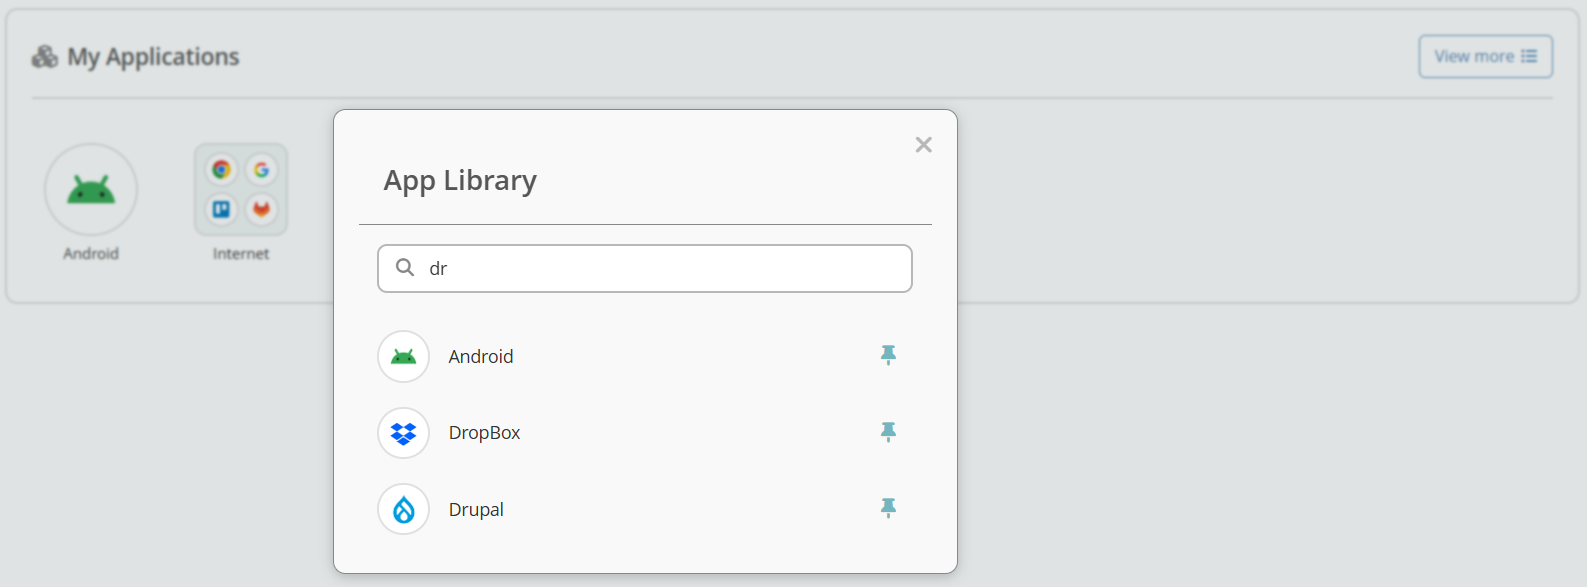This screenshot has width=1587, height=587.
Task: Click the search magnifier icon
Action: point(405,268)
